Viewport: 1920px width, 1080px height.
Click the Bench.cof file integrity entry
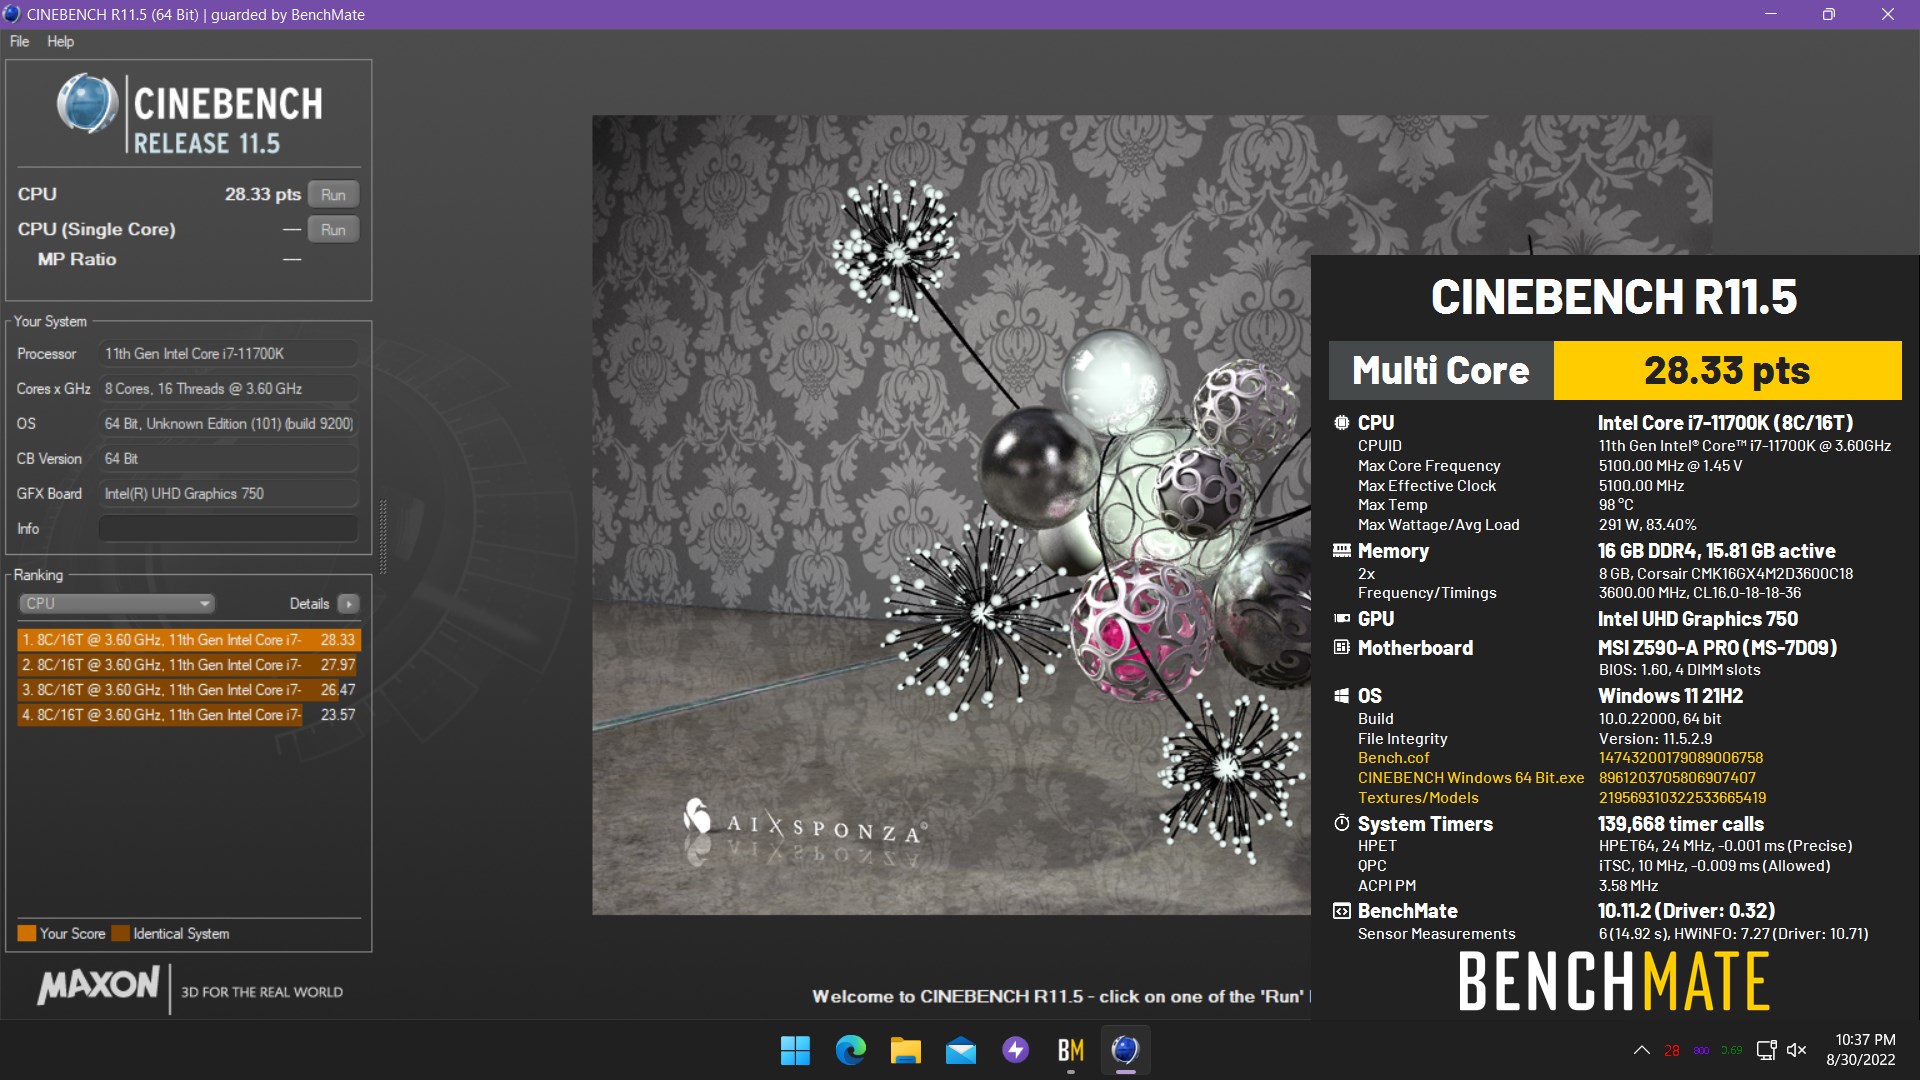coord(1393,758)
